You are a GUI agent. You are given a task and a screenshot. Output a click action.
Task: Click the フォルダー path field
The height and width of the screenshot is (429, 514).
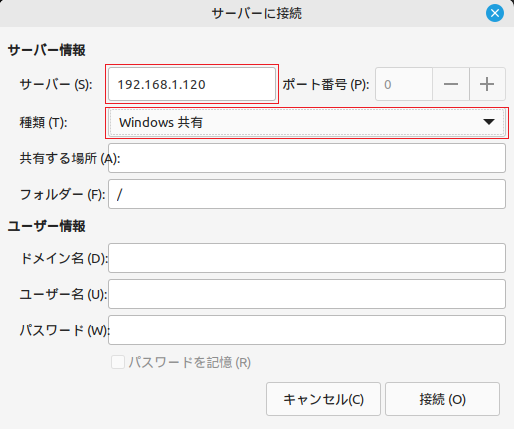pos(307,194)
